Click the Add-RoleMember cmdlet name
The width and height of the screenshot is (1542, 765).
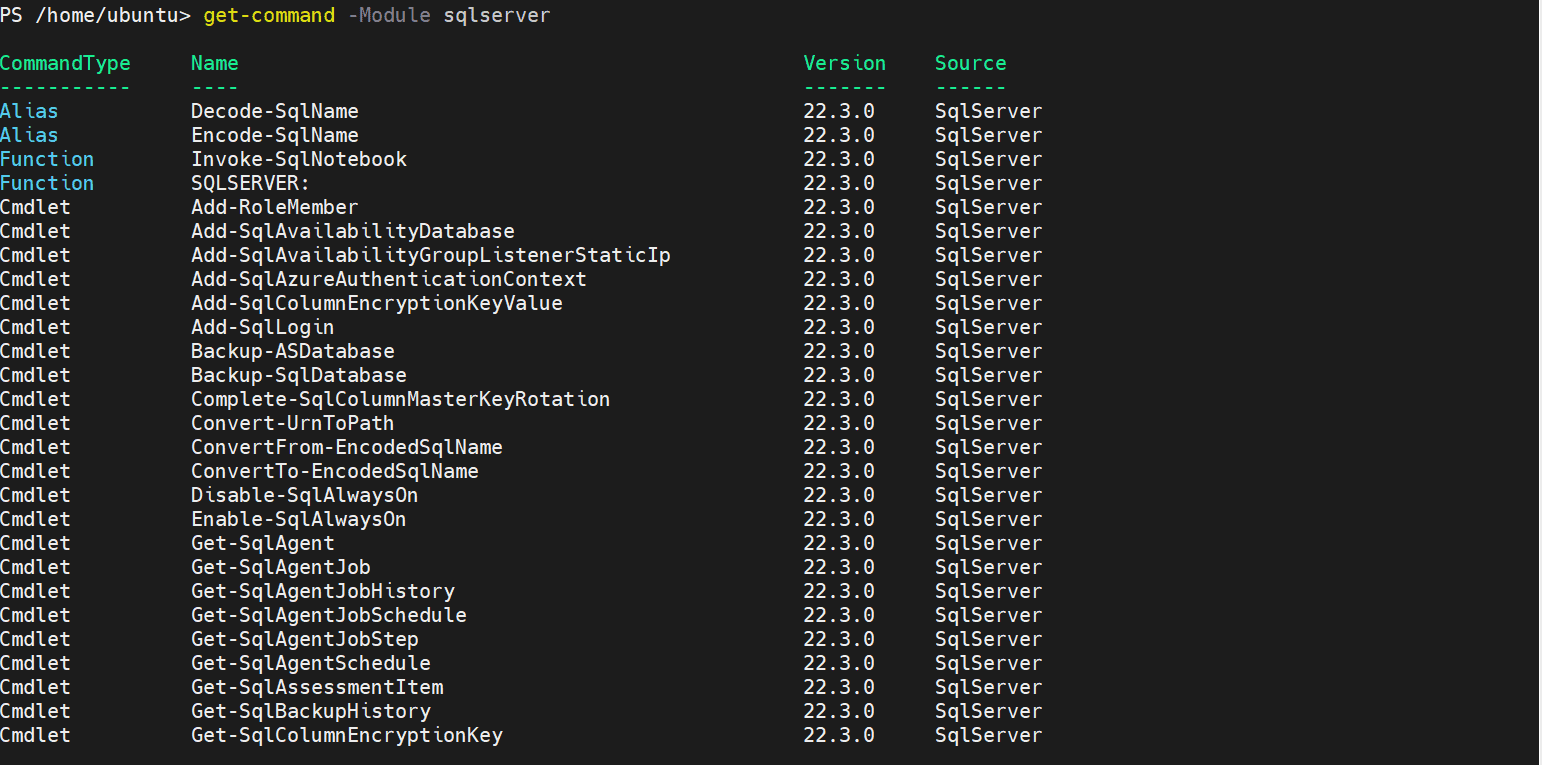(x=275, y=207)
